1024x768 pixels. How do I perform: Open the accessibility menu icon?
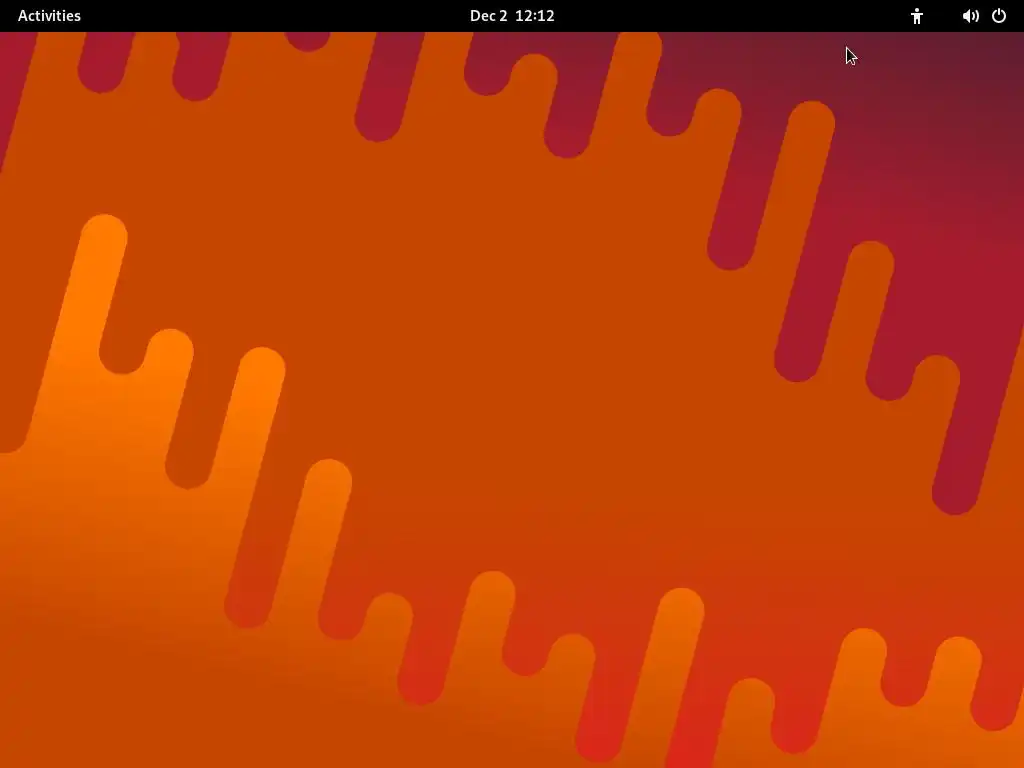(917, 16)
